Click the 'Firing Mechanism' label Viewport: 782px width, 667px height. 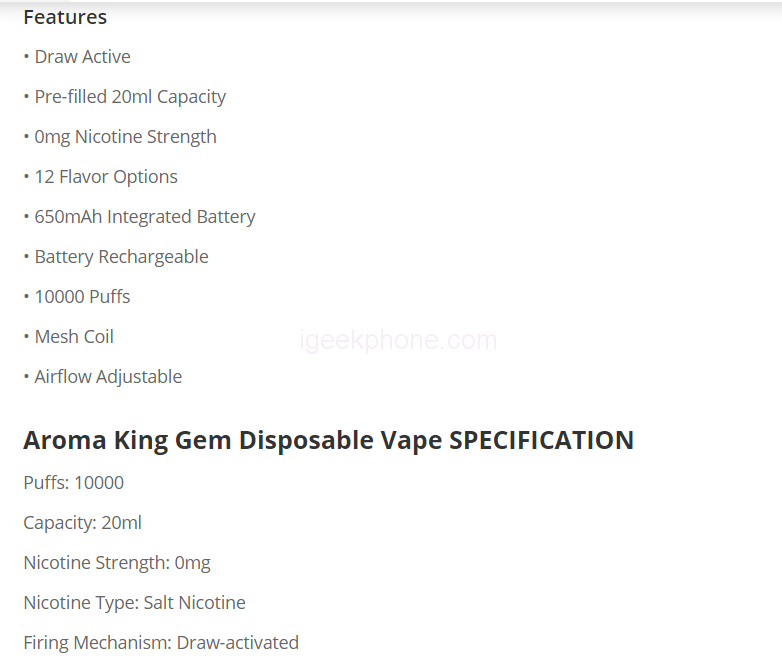(x=96, y=643)
